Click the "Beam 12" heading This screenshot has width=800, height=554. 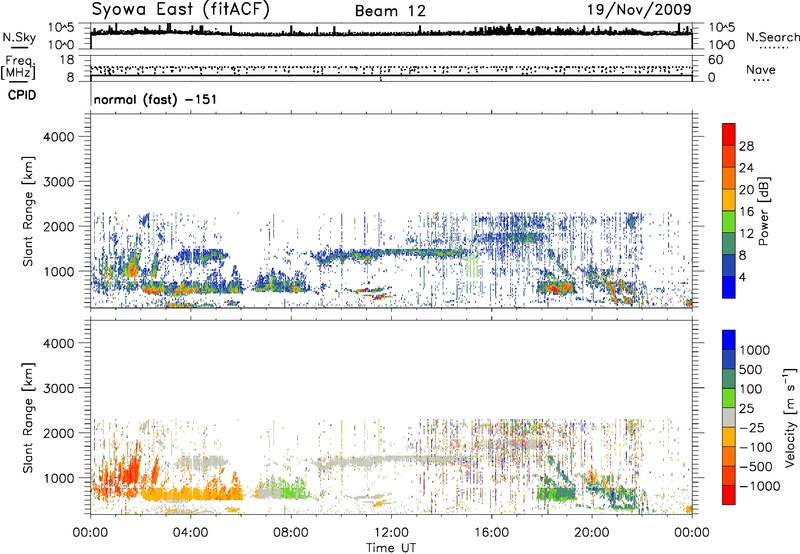coord(390,11)
